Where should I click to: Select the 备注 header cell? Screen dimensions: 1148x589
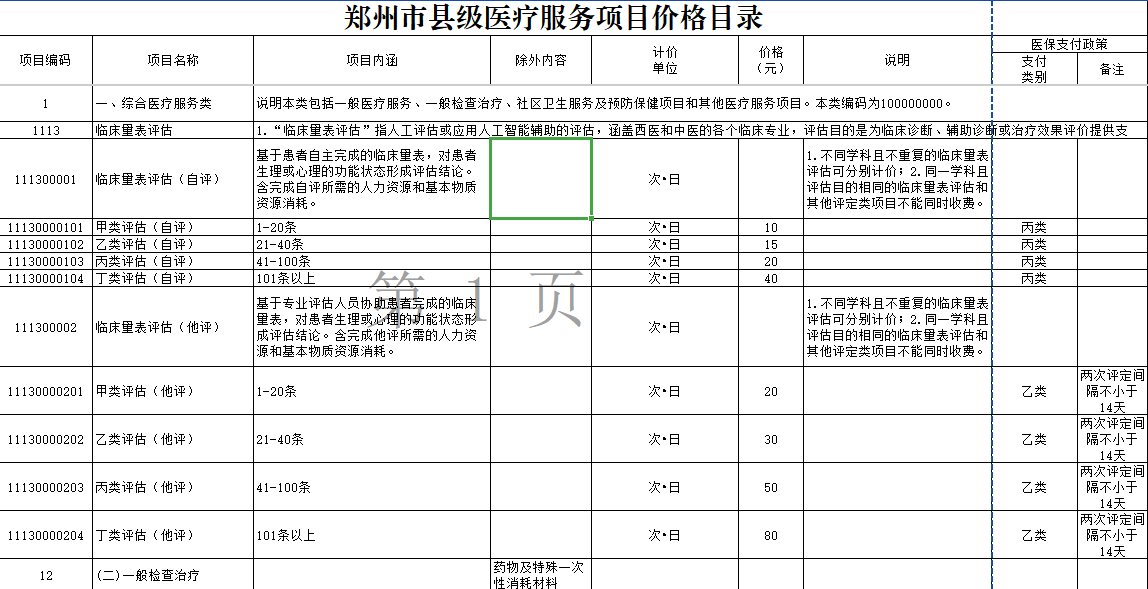click(x=1112, y=69)
